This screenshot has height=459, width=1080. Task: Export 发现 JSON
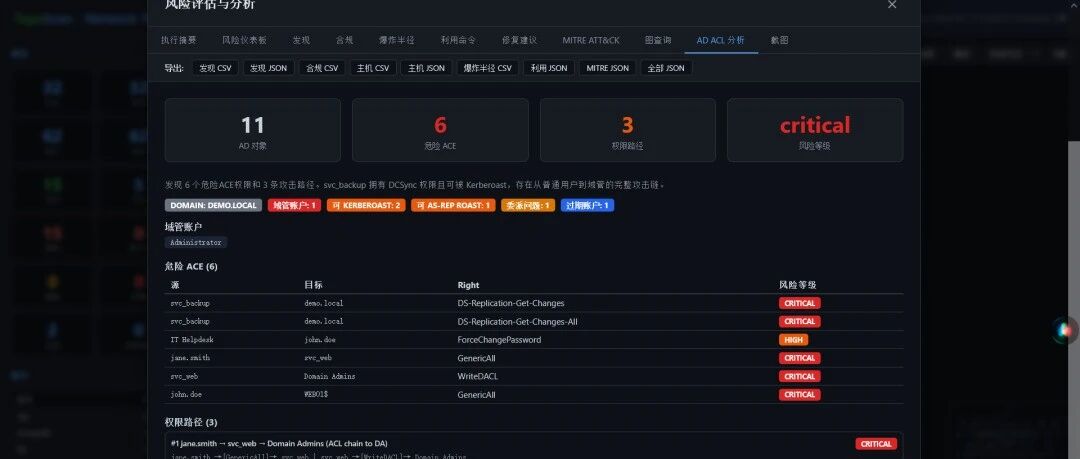pyautogui.click(x=269, y=68)
